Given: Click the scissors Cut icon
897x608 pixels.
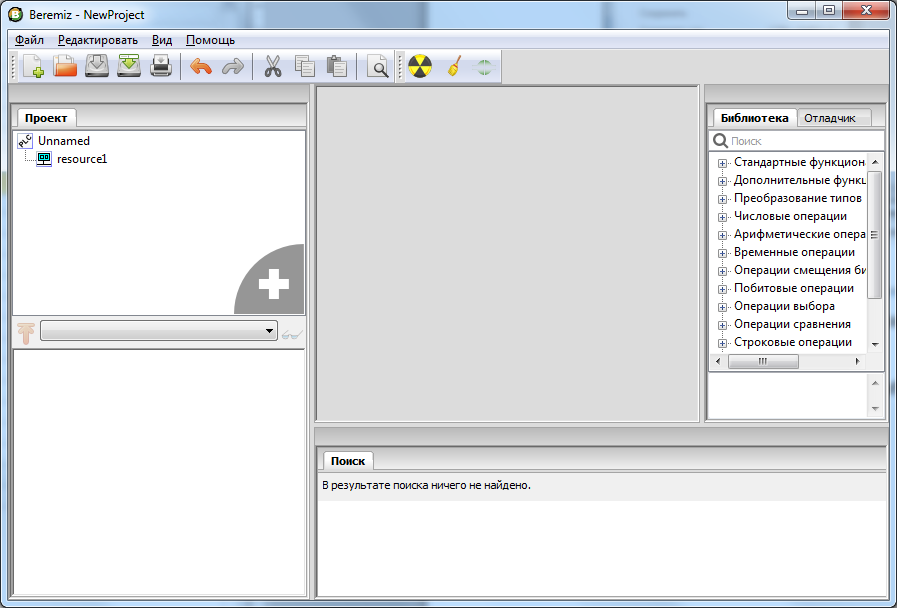Looking at the screenshot, I should pos(273,67).
